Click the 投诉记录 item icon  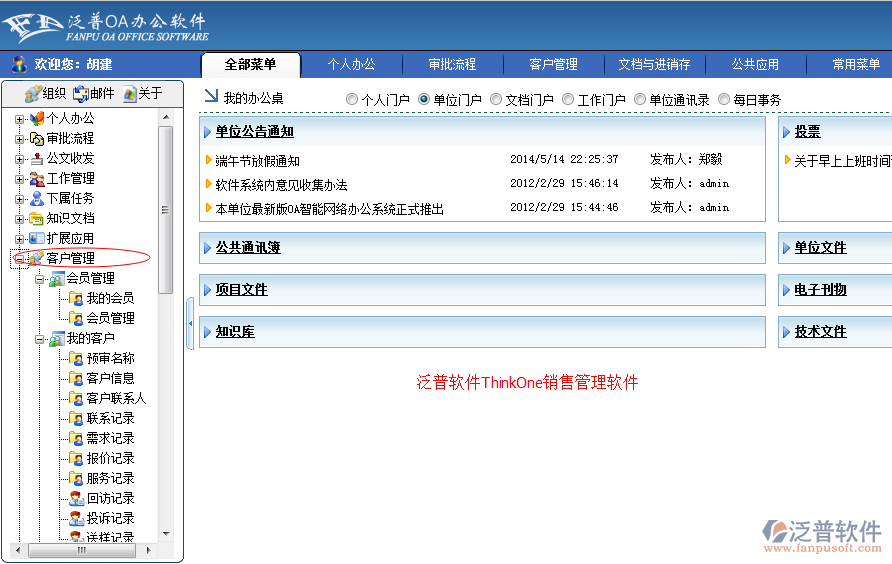click(x=76, y=518)
